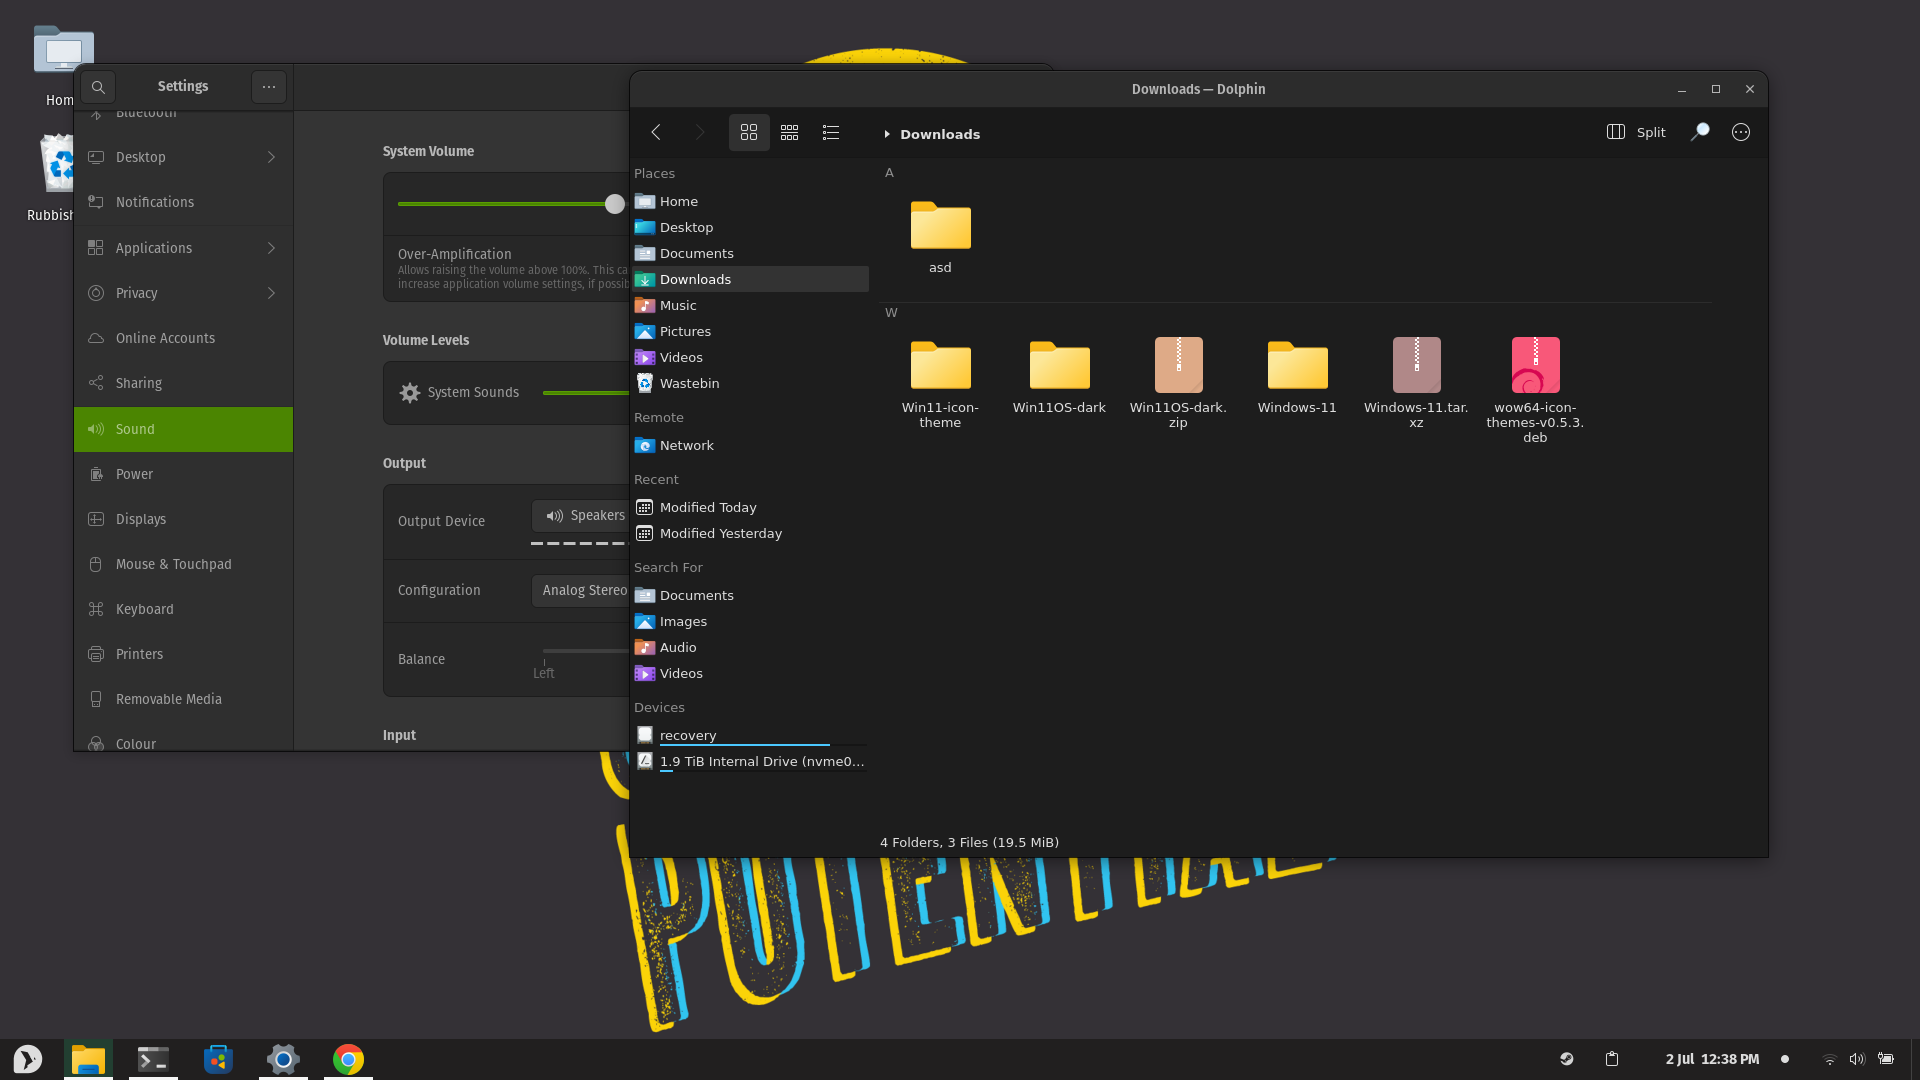The image size is (1920, 1080).
Task: Open the Power settings page
Action: coord(134,474)
